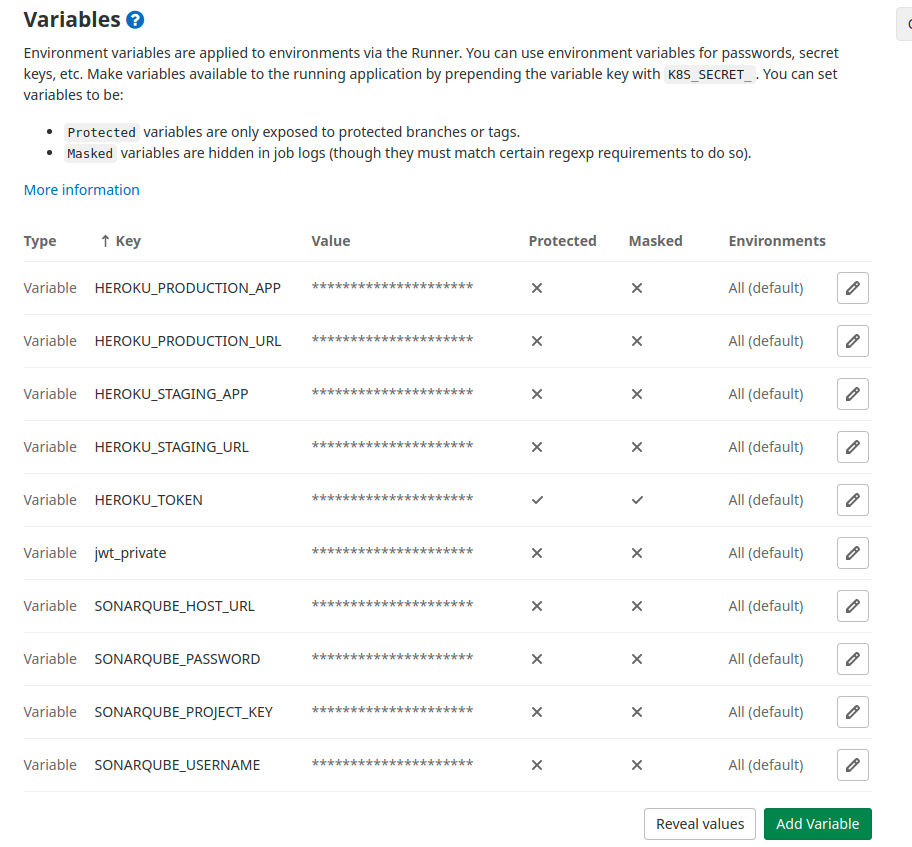
Task: Open help via question mark icon
Action: coord(135,19)
